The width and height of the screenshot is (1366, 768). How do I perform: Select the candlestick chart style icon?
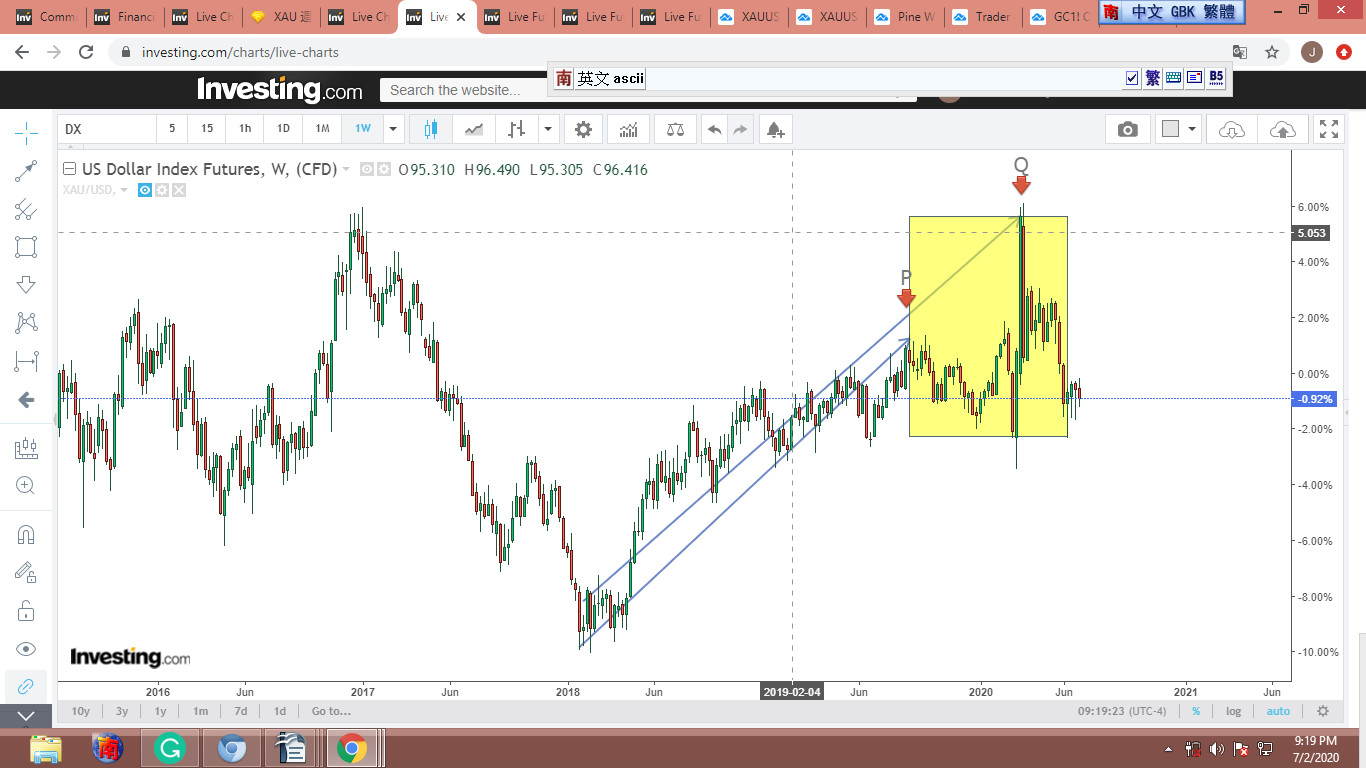(431, 129)
